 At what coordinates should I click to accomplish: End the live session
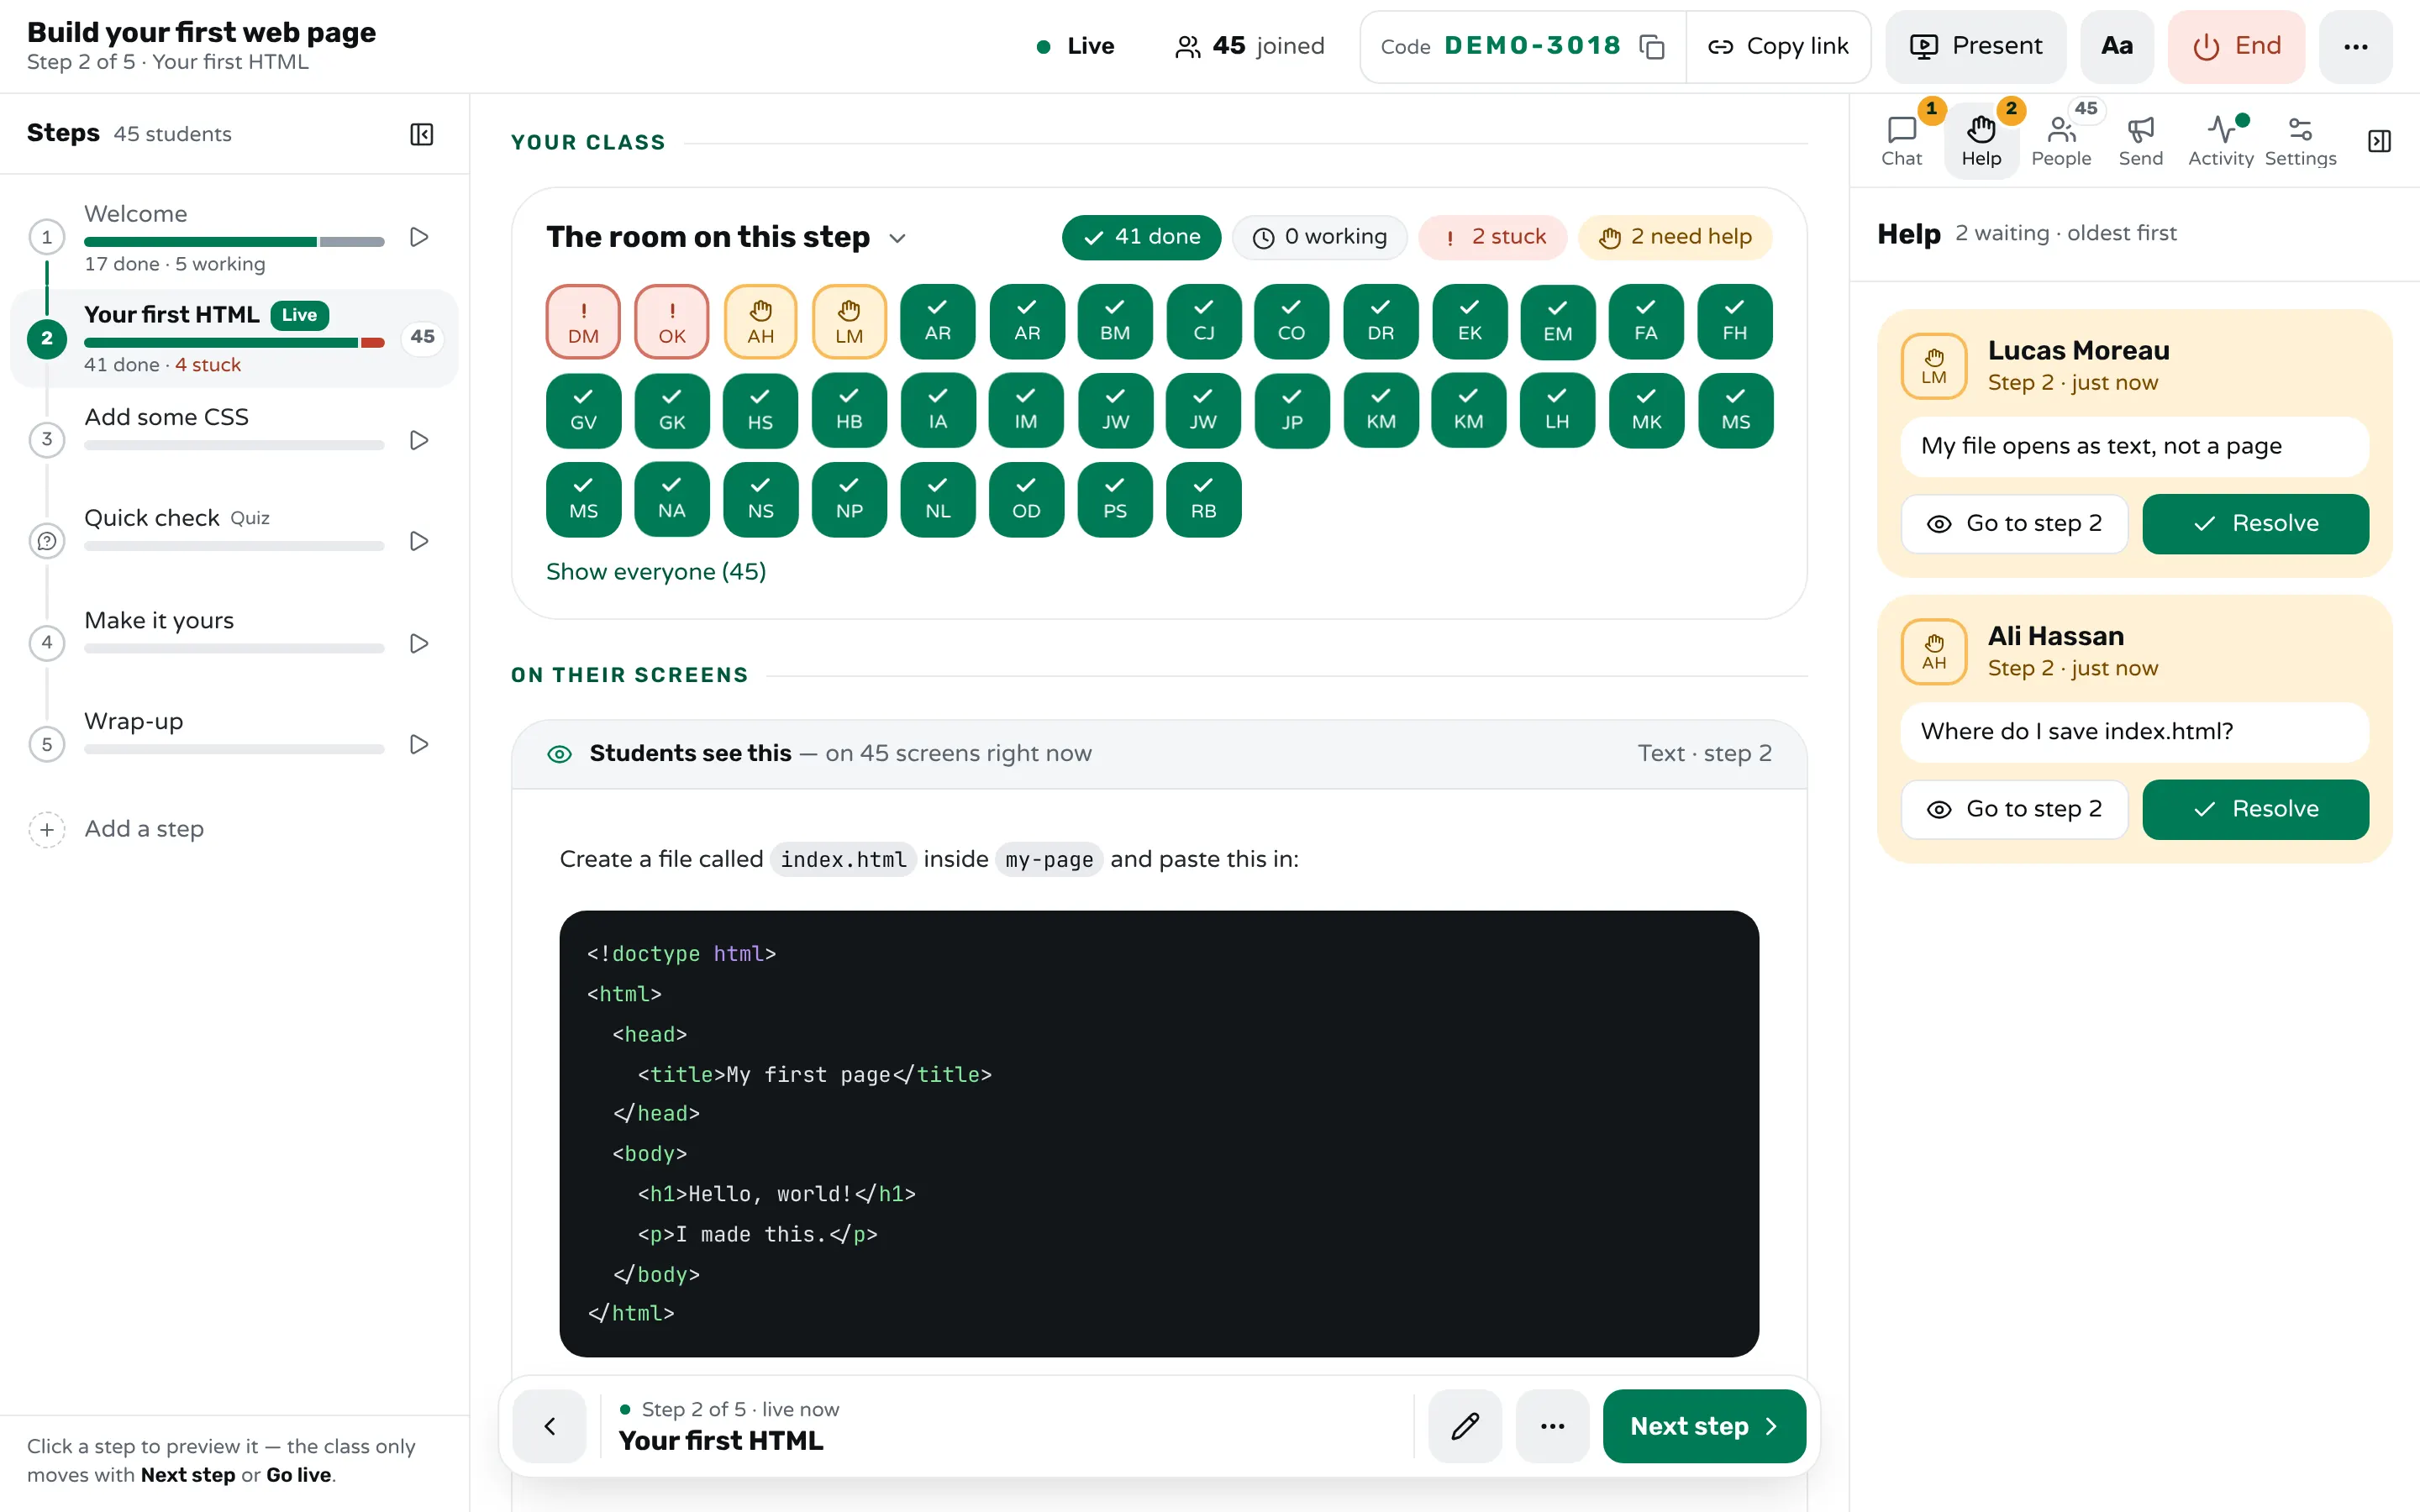pyautogui.click(x=2236, y=47)
